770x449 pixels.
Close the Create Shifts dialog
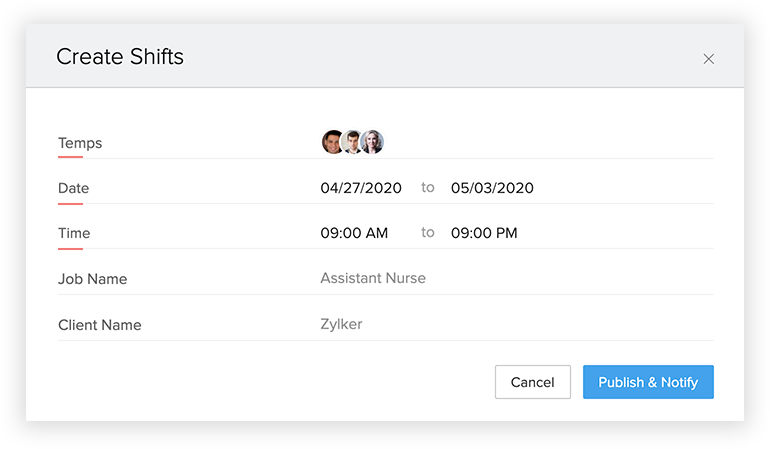point(708,59)
